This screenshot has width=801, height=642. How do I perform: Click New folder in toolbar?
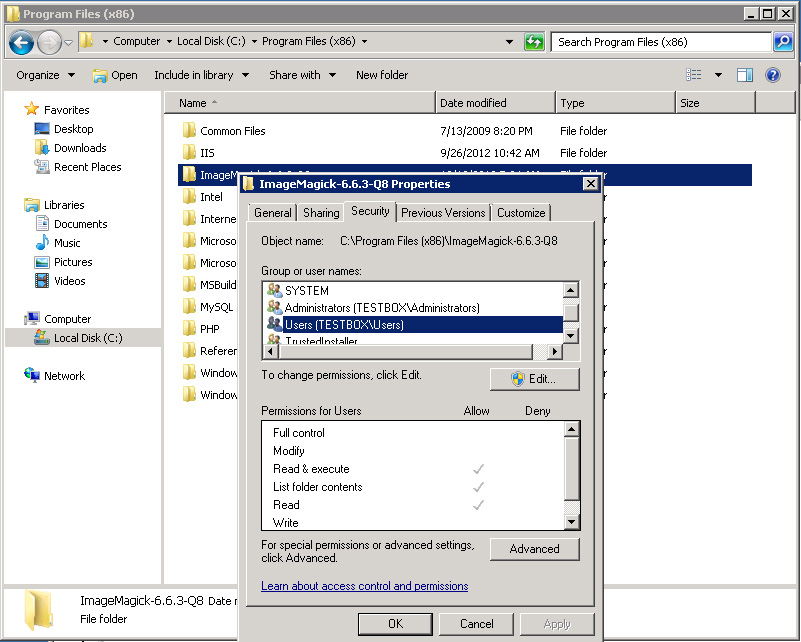(x=382, y=75)
